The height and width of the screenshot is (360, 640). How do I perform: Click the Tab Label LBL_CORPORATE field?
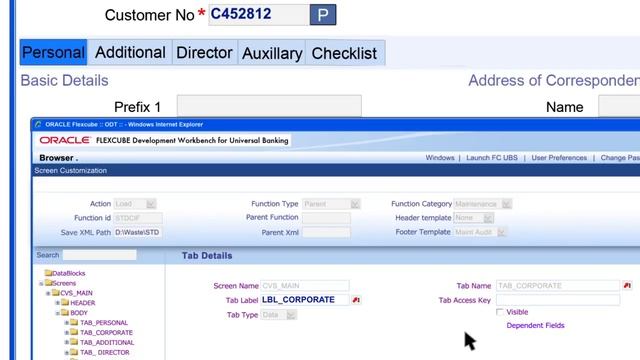305,300
